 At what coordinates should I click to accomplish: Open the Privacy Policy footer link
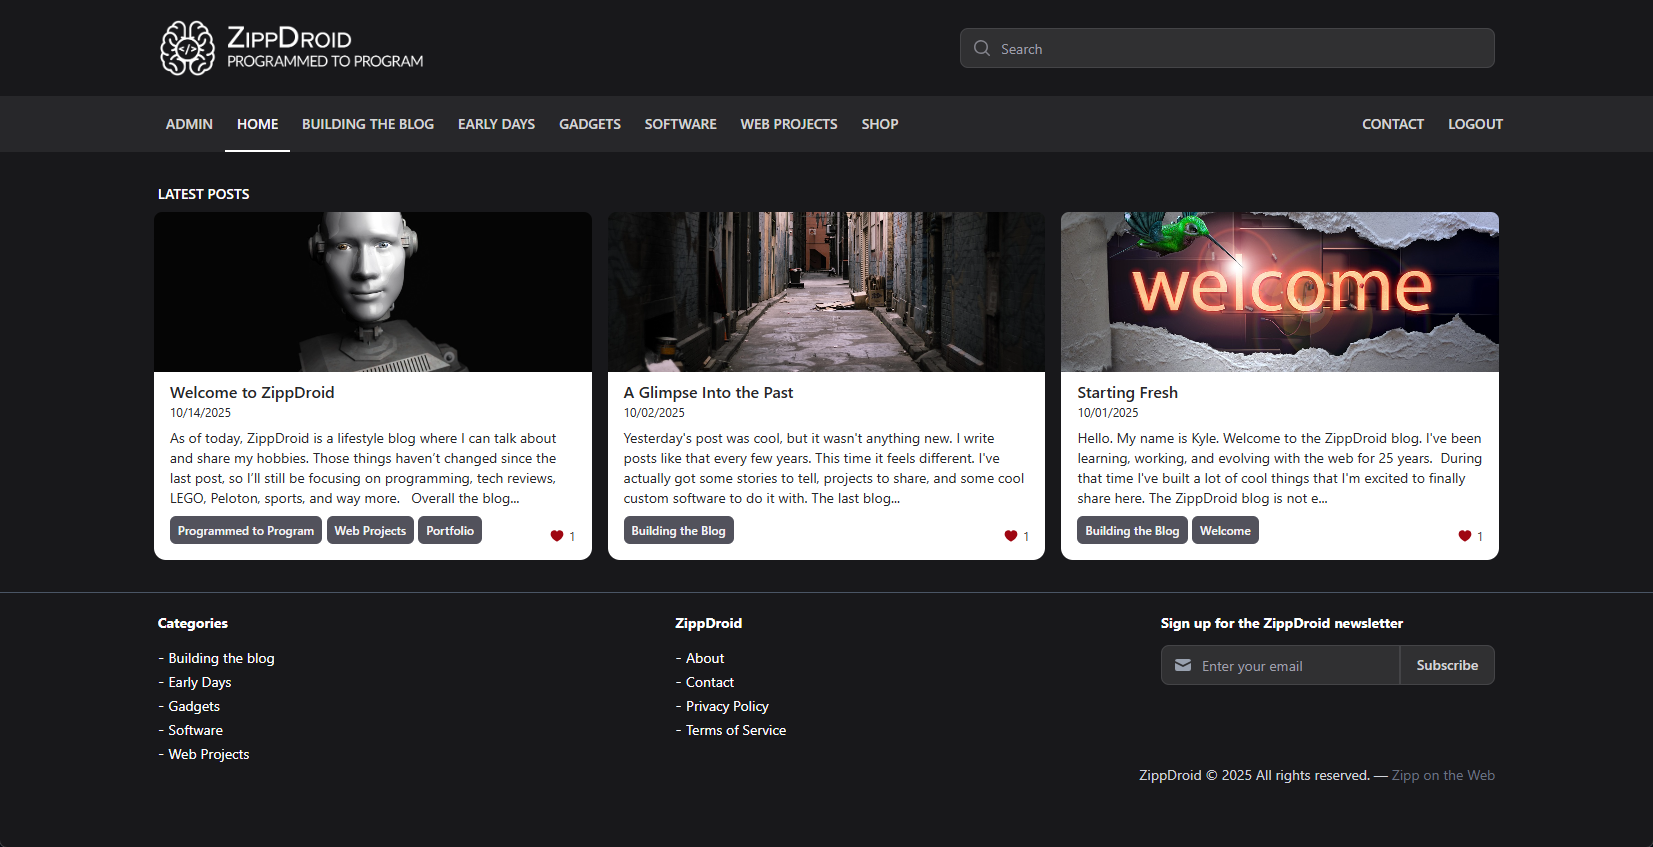point(727,706)
